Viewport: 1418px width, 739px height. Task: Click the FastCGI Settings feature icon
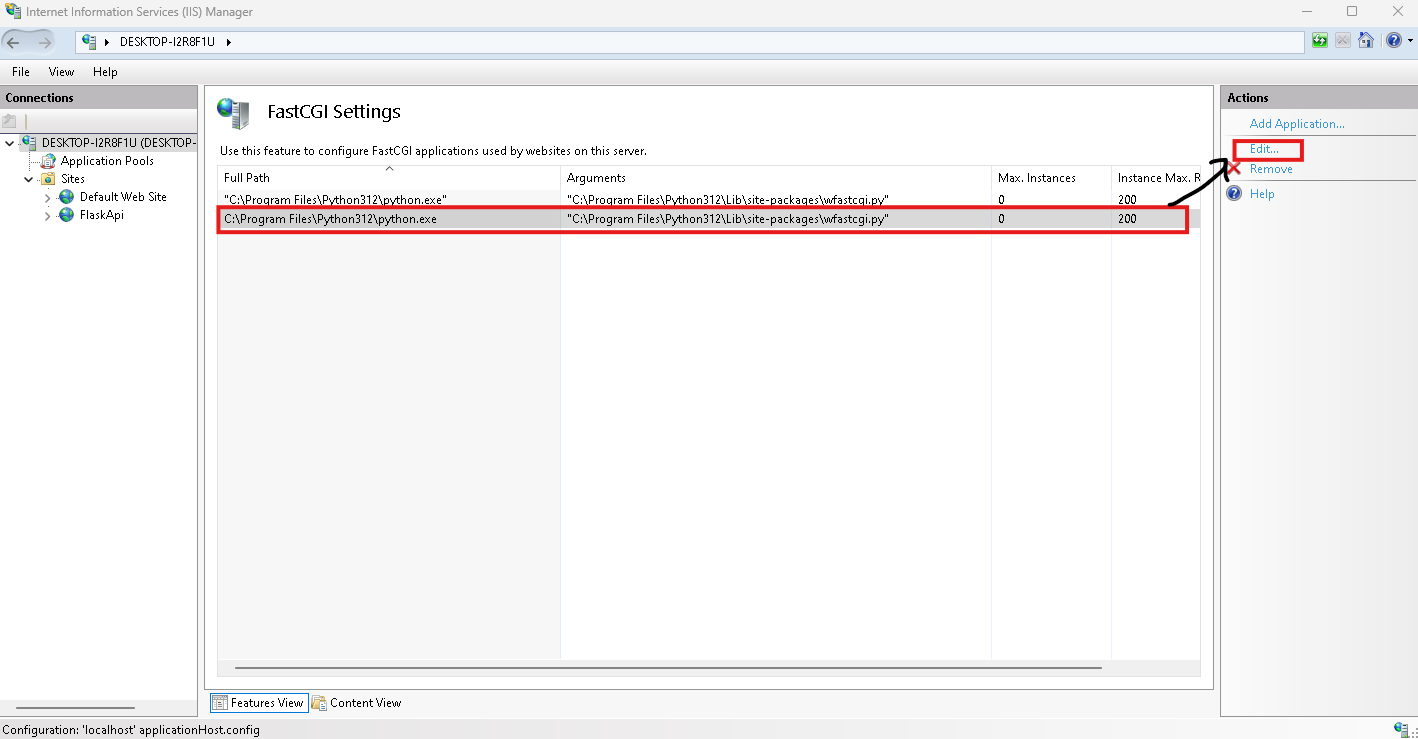(234, 113)
